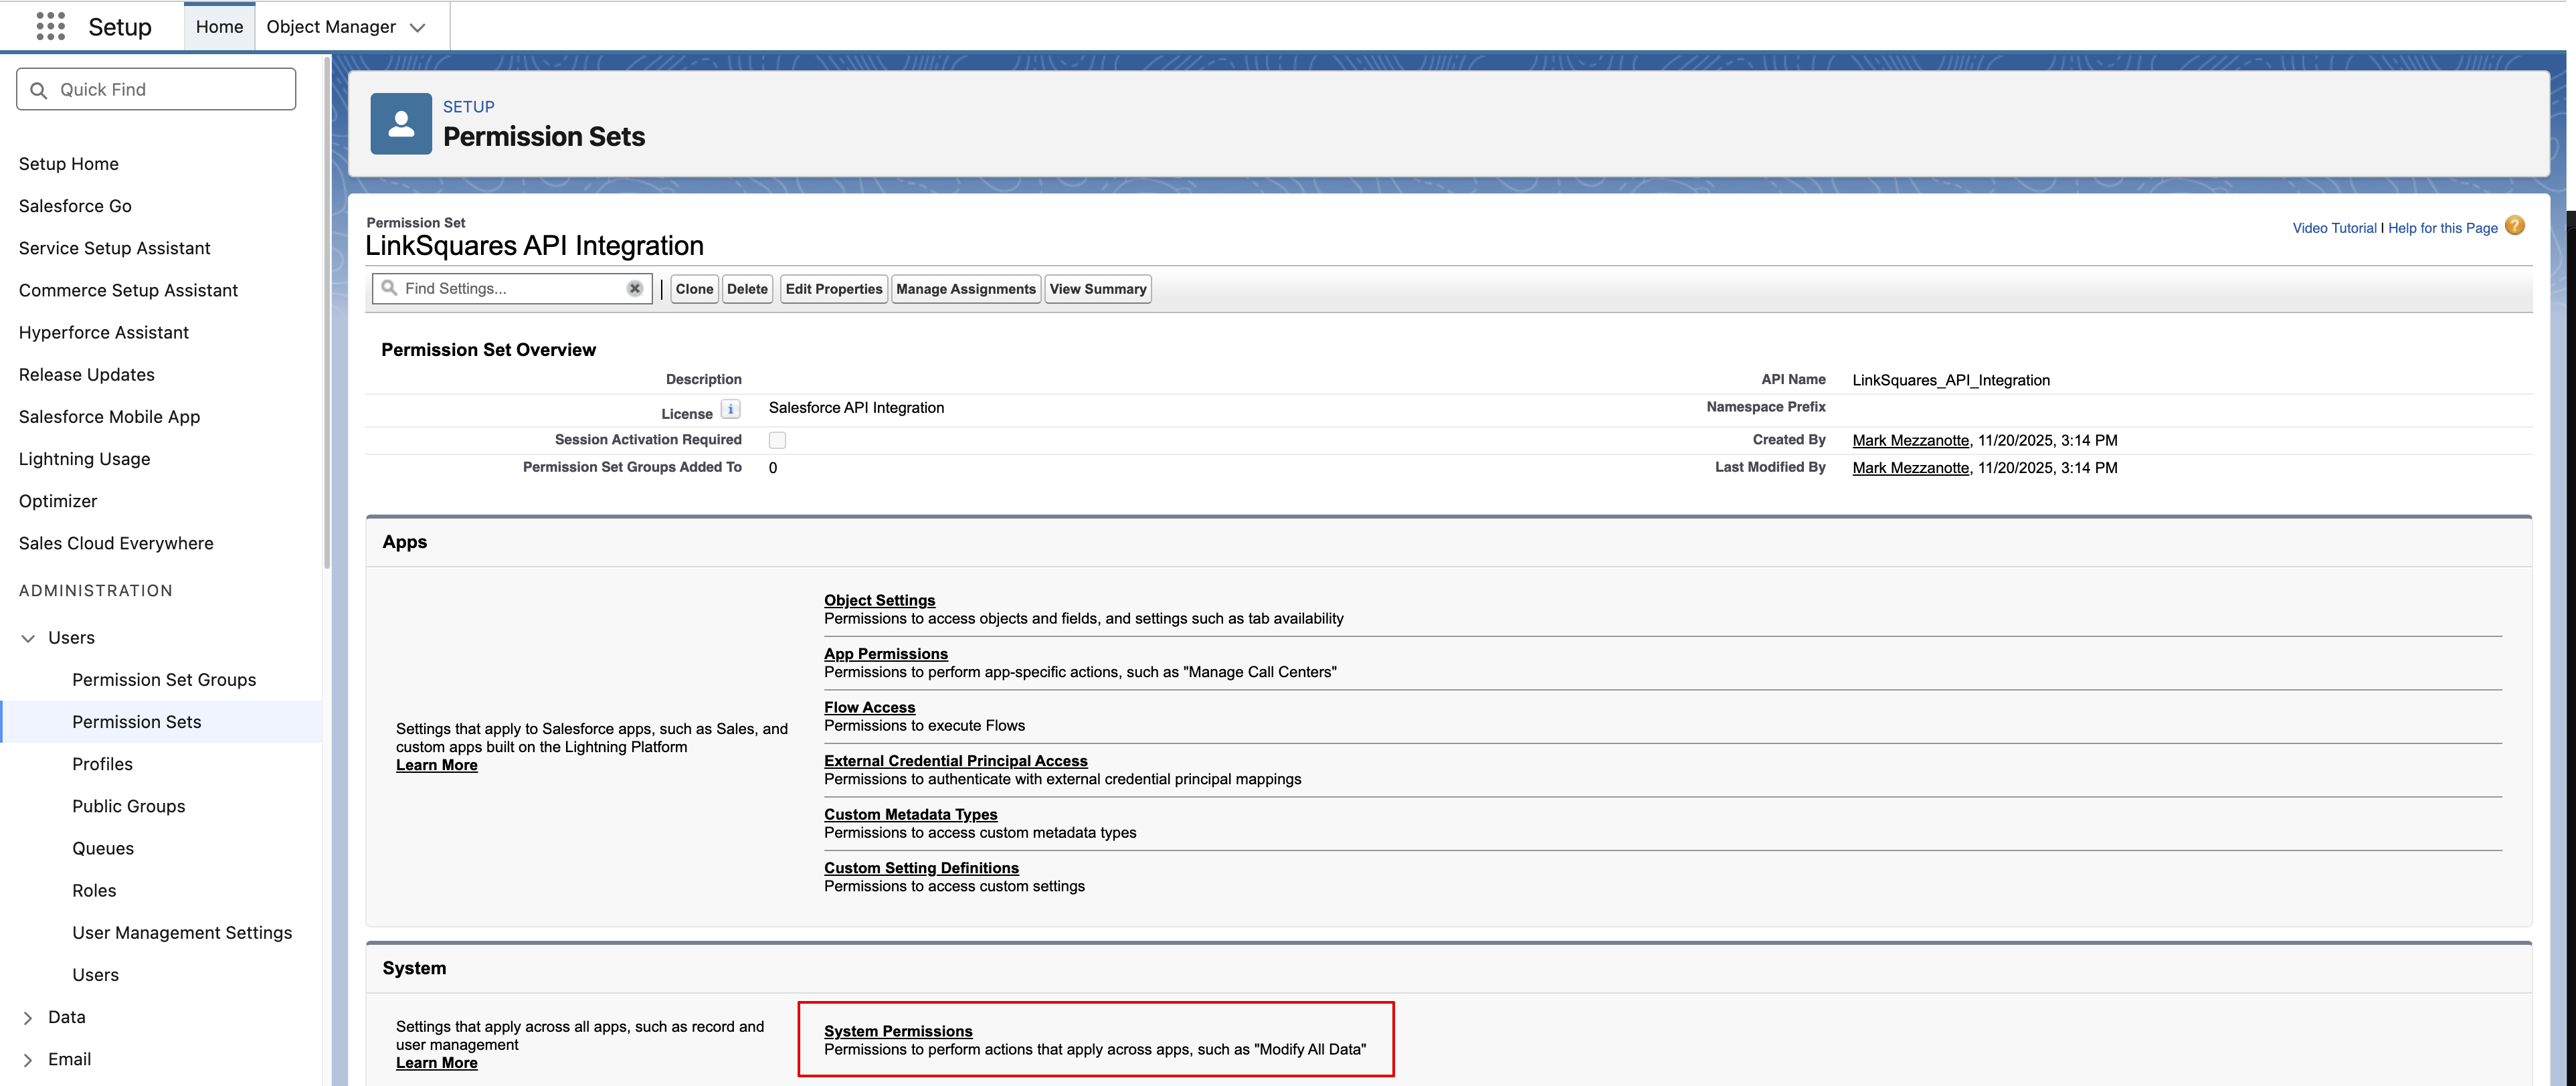Click the orange help question mark icon
Viewport: 2576px width, 1086px height.
click(2515, 226)
